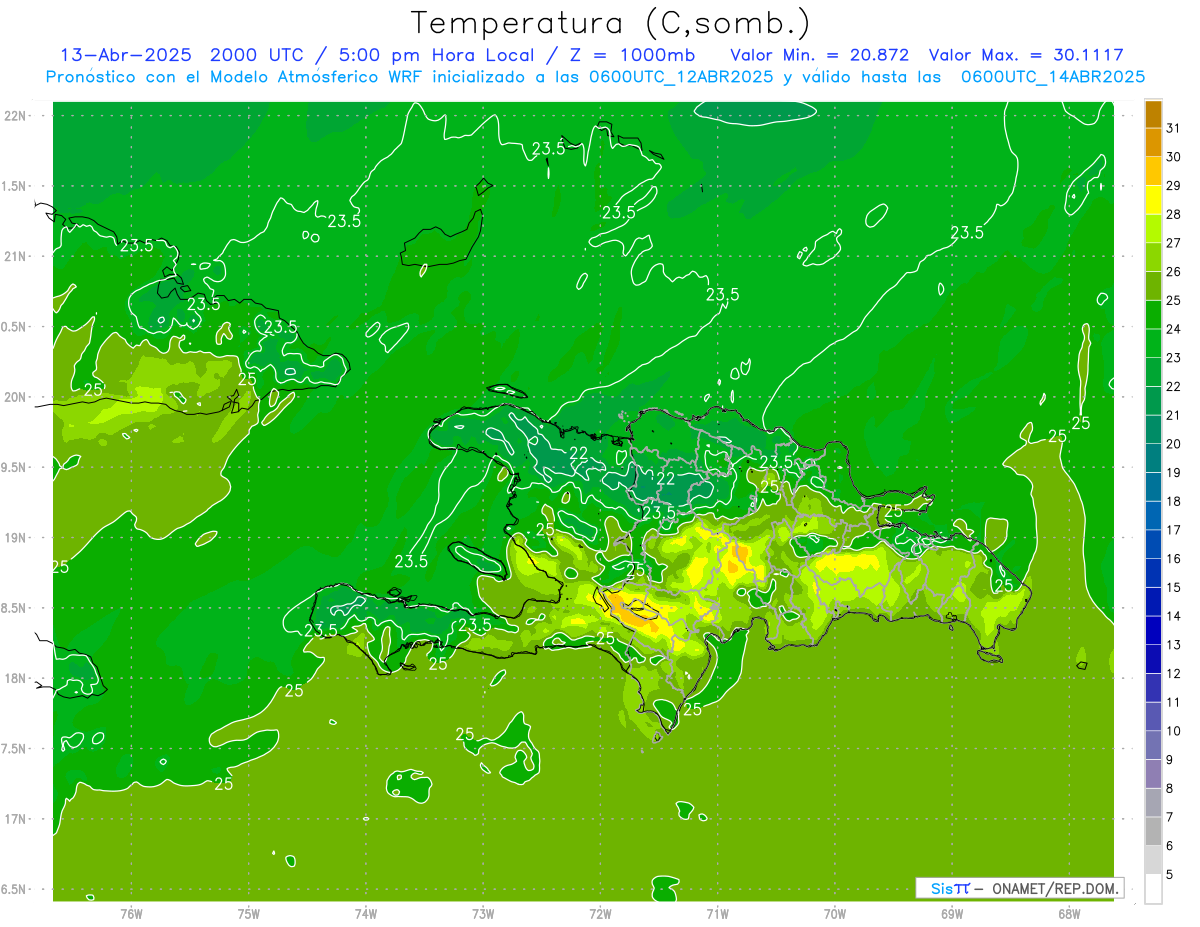Click the "Temperatura (C,somb.)" map title
Image resolution: width=1200 pixels, height=927 pixels.
(x=610, y=23)
